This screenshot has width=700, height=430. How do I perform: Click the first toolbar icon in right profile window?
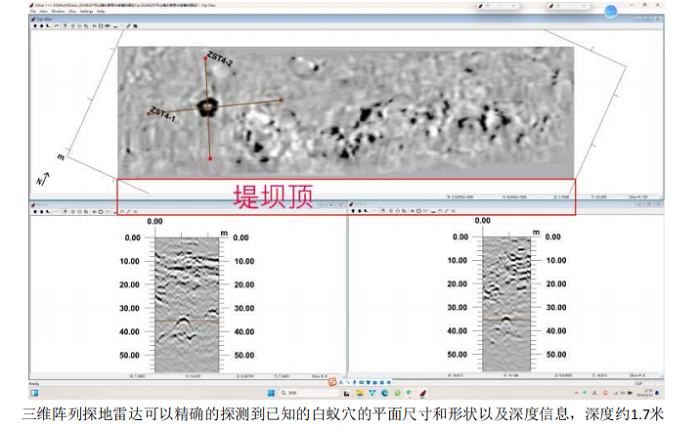pyautogui.click(x=355, y=211)
